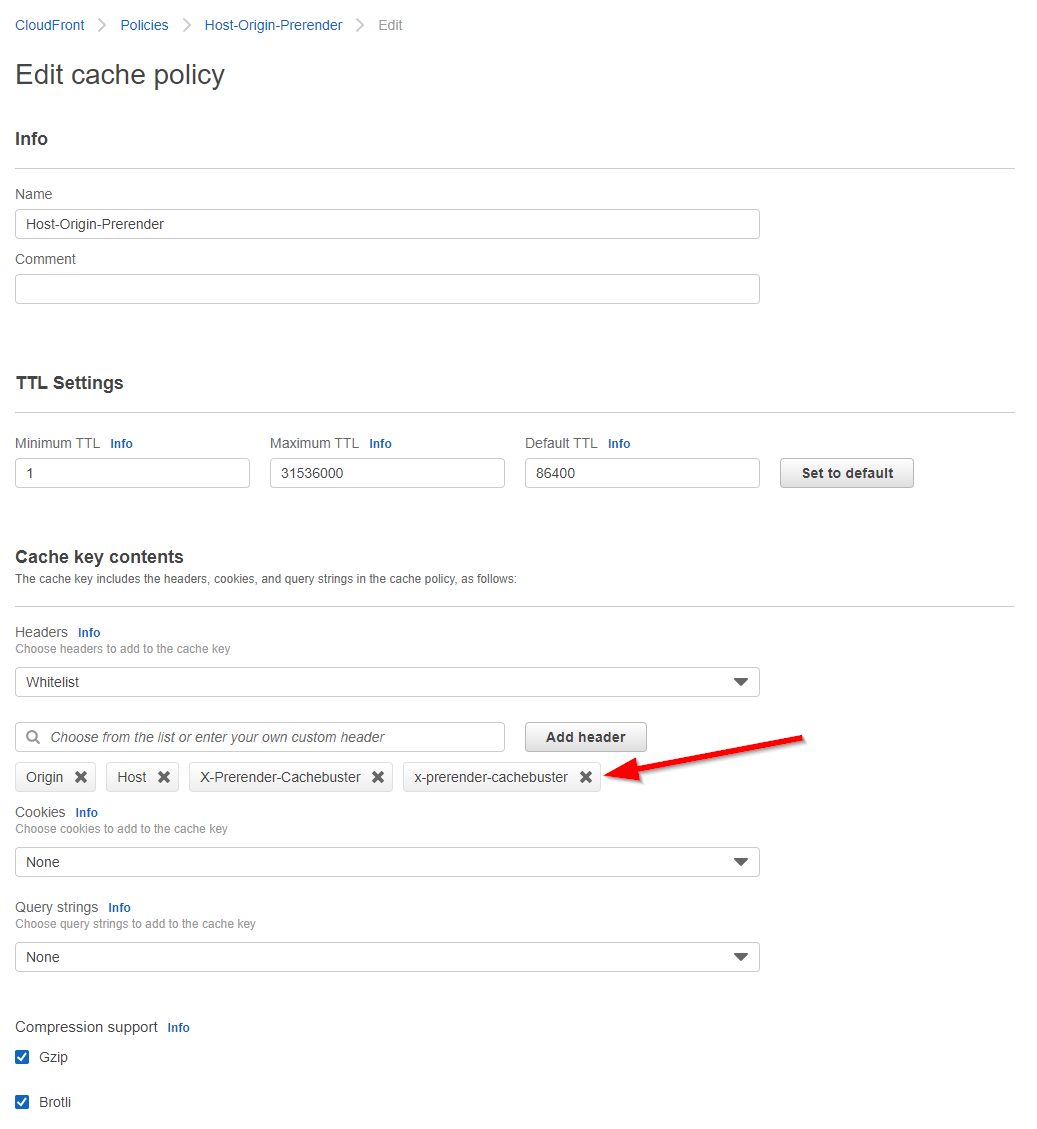Open the Minimum TTL Info link
1037x1129 pixels.
pyautogui.click(x=121, y=443)
